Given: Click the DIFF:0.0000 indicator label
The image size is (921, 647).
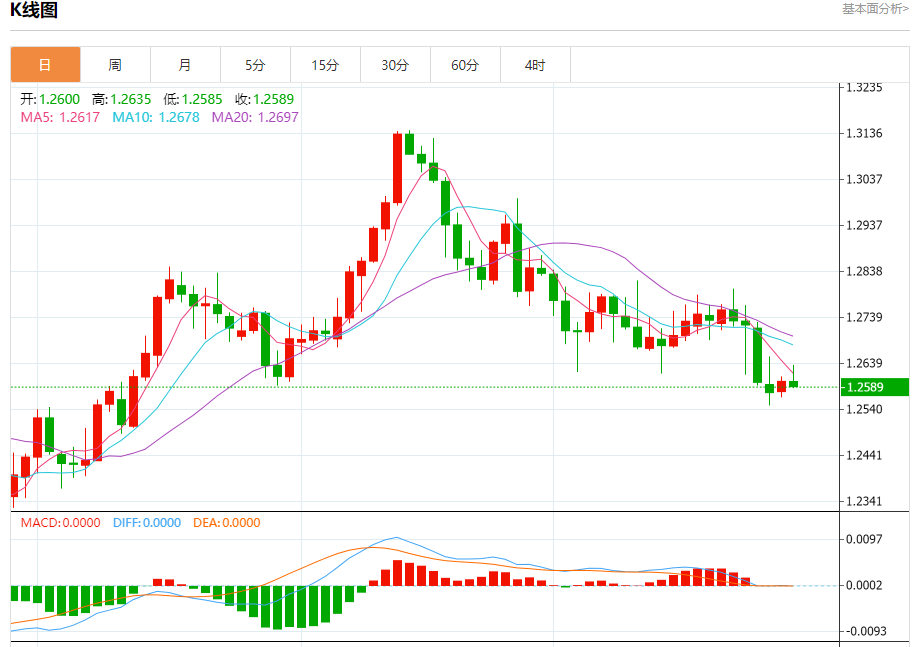Looking at the screenshot, I should pos(147,523).
